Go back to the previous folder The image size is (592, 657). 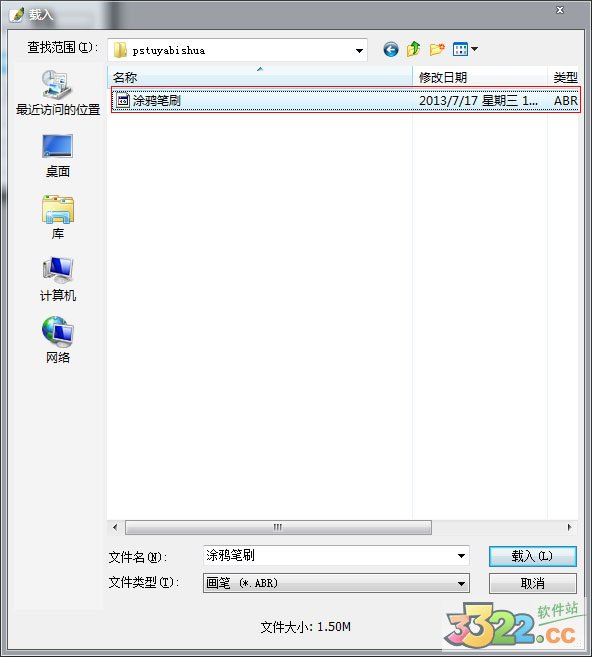[390, 50]
